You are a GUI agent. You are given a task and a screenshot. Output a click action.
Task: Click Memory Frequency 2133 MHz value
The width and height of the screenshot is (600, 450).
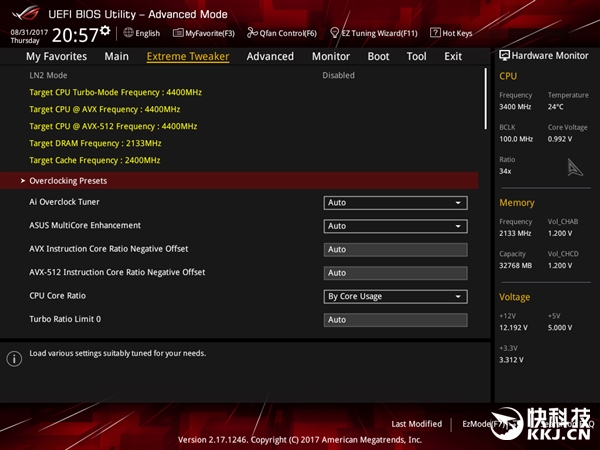point(515,233)
